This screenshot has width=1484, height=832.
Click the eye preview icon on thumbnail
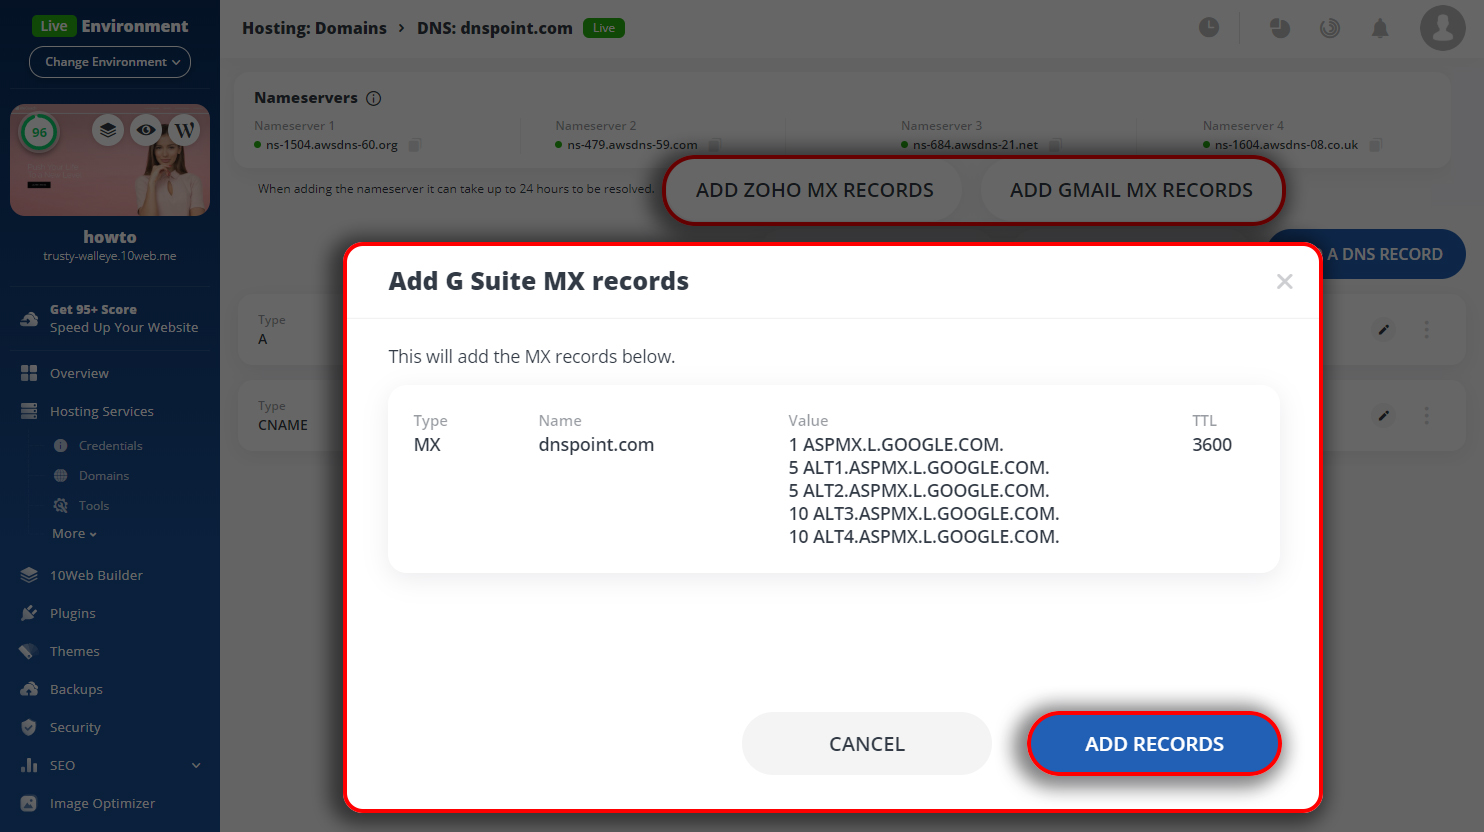click(146, 130)
